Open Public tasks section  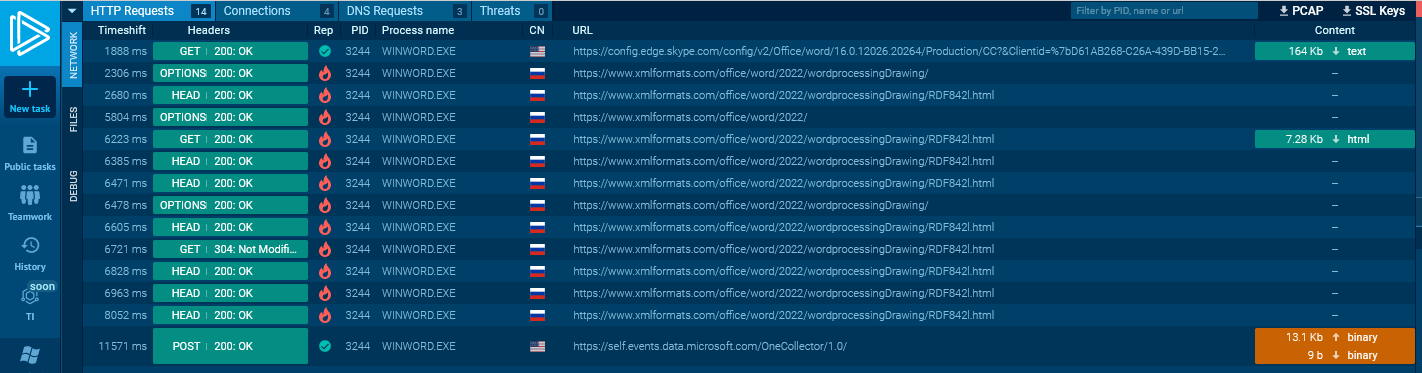pos(30,153)
